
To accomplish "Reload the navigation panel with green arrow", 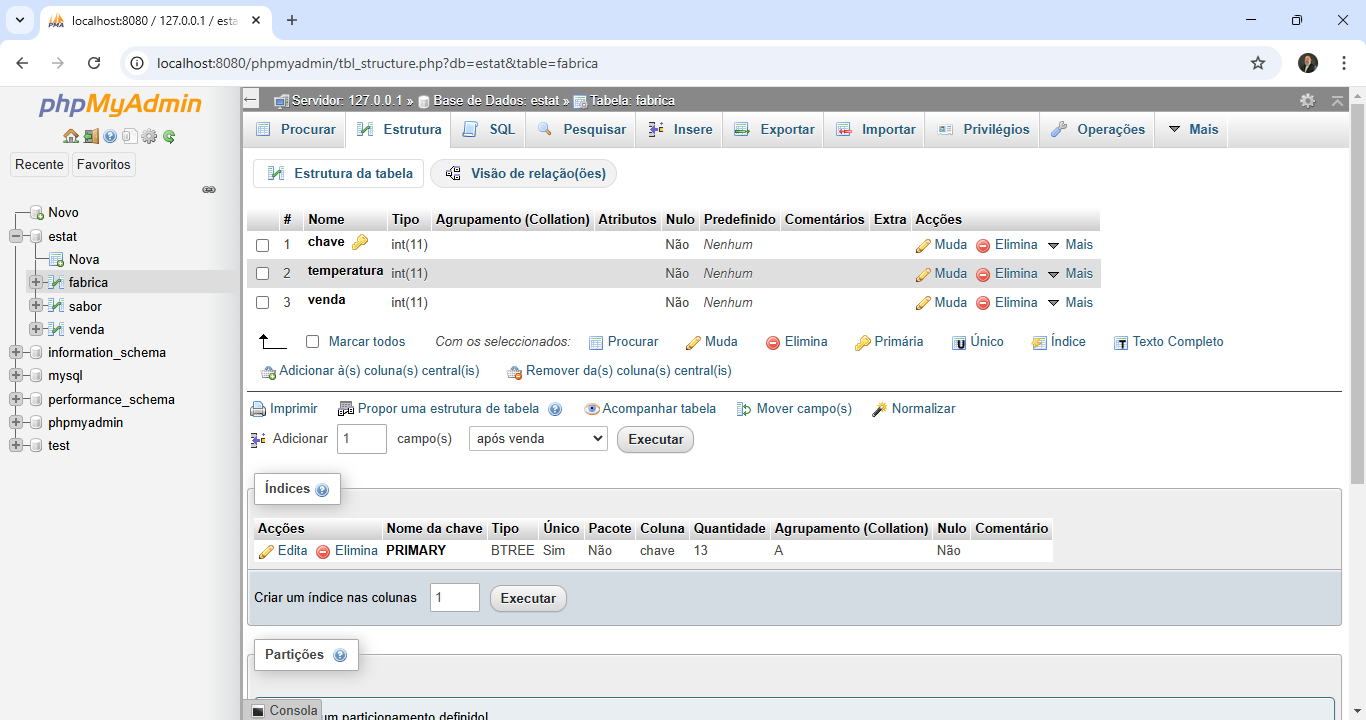I will pyautogui.click(x=169, y=137).
